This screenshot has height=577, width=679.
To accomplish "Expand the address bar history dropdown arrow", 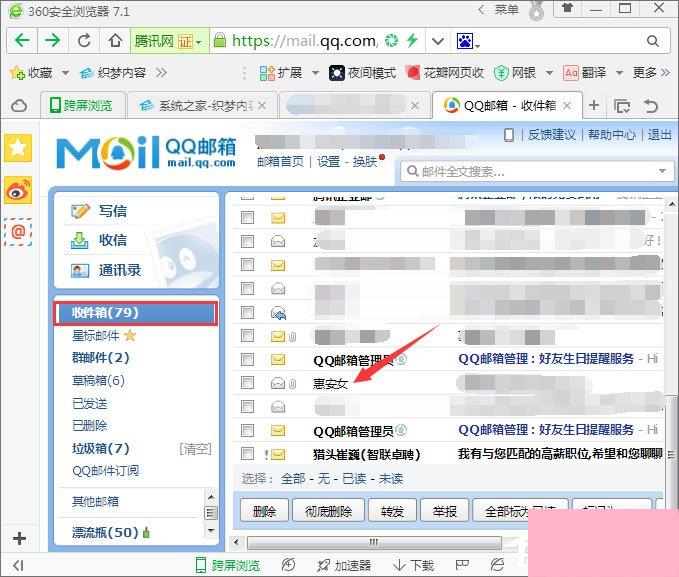I will coord(438,41).
